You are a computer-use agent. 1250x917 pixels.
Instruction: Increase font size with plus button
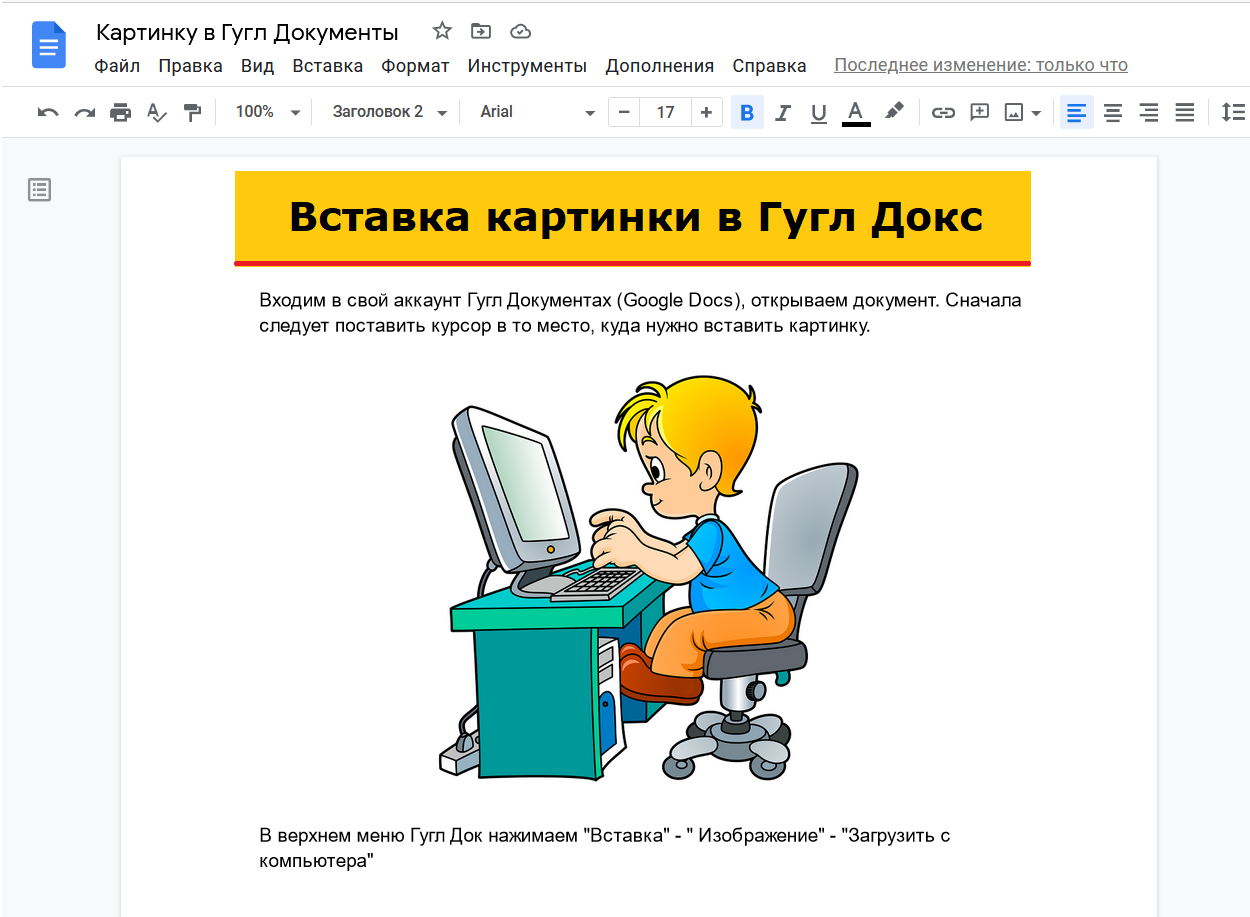point(706,112)
